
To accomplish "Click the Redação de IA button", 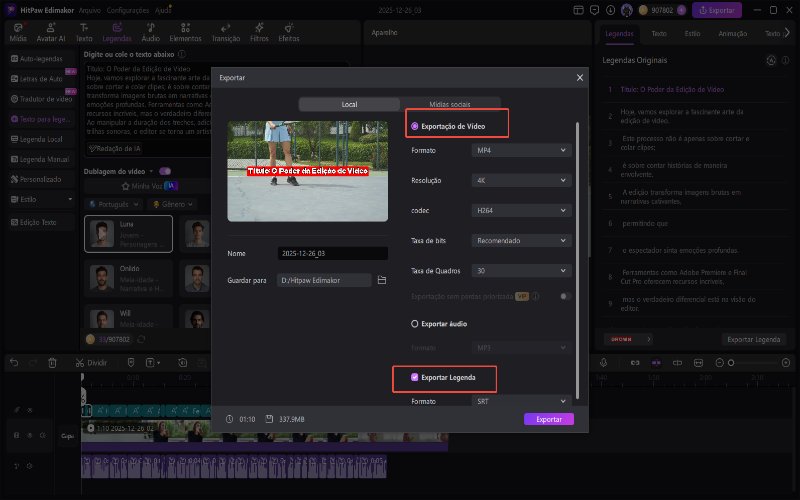I will tap(115, 148).
